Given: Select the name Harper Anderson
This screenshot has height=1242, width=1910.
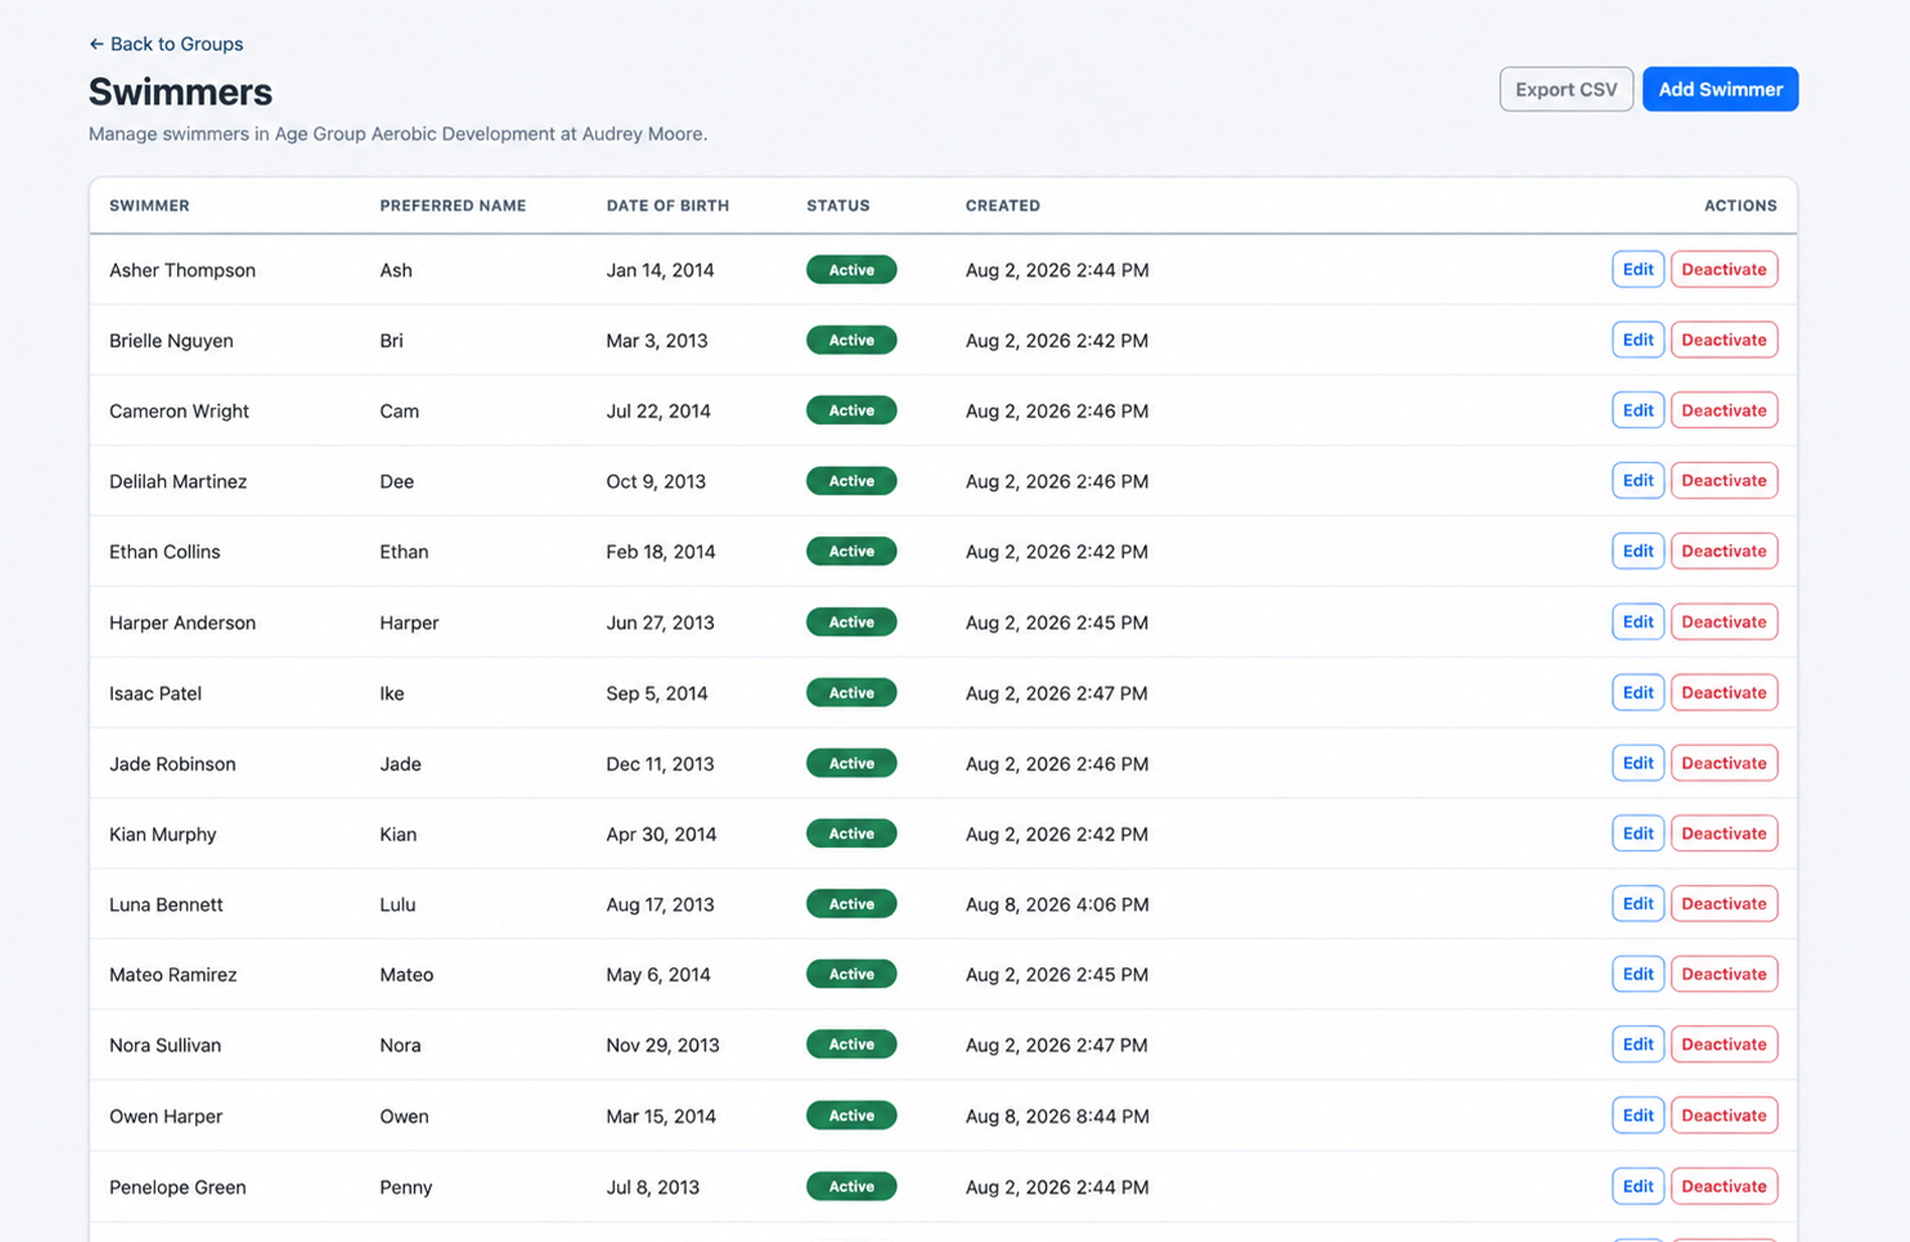Looking at the screenshot, I should pos(182,623).
